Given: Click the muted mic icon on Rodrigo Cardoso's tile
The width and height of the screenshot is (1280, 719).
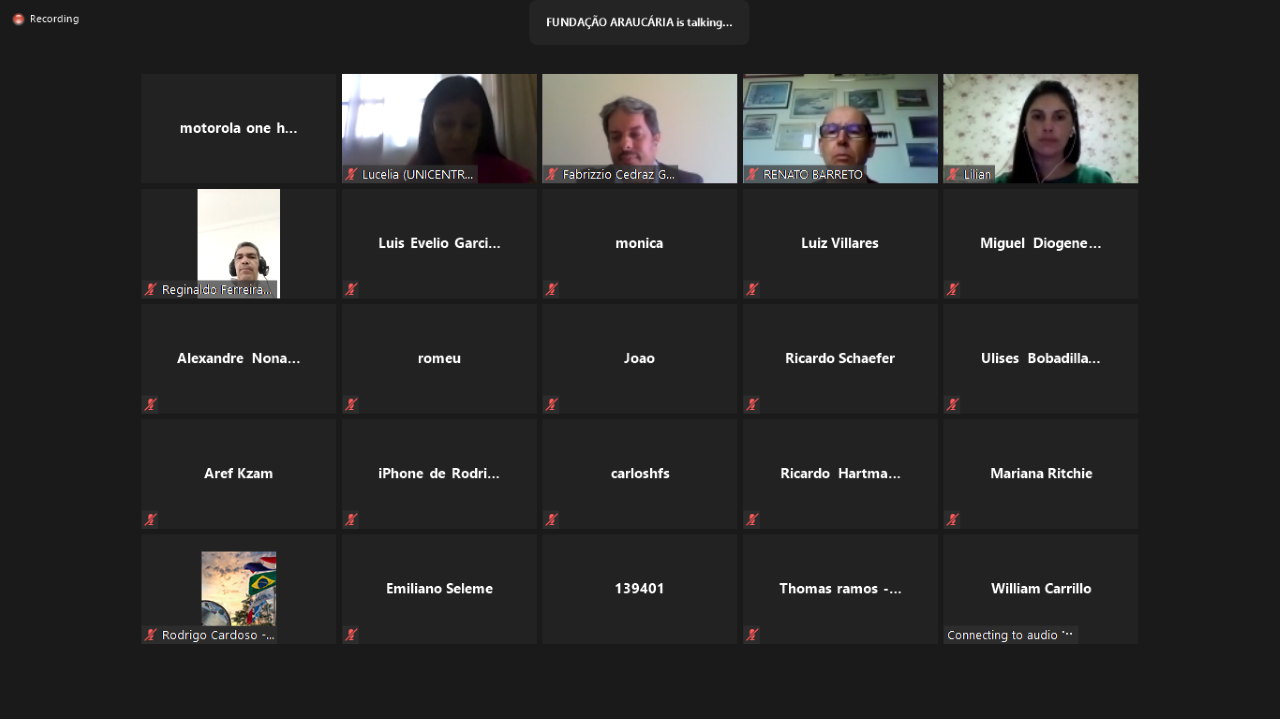Looking at the screenshot, I should 150,634.
